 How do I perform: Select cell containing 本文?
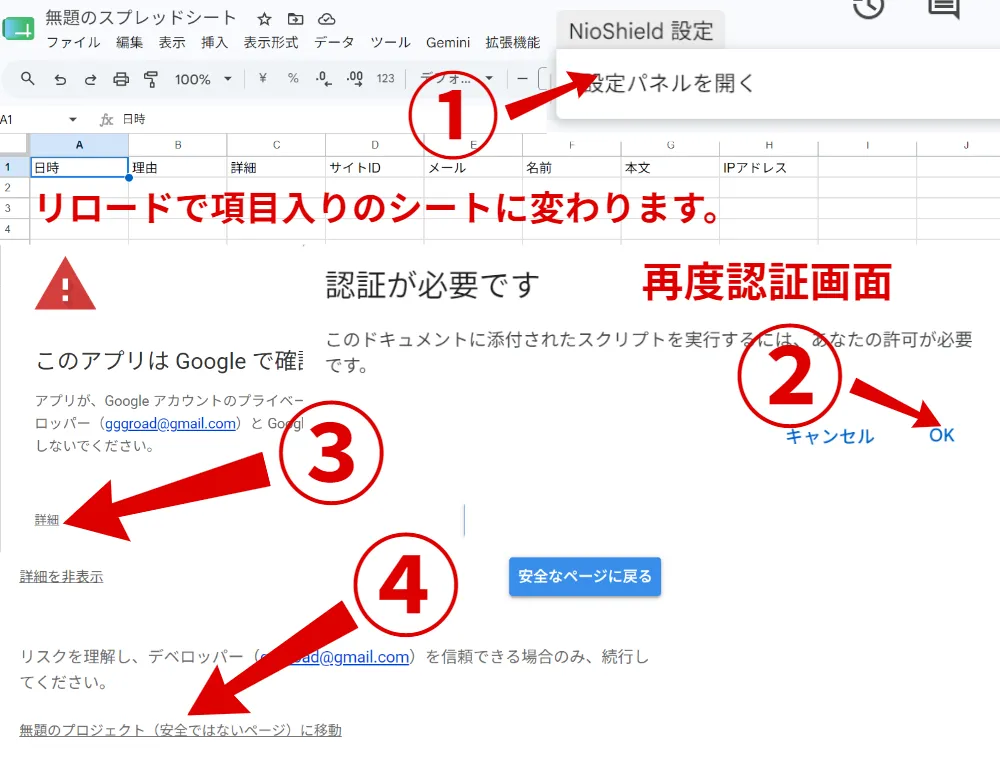tap(670, 167)
